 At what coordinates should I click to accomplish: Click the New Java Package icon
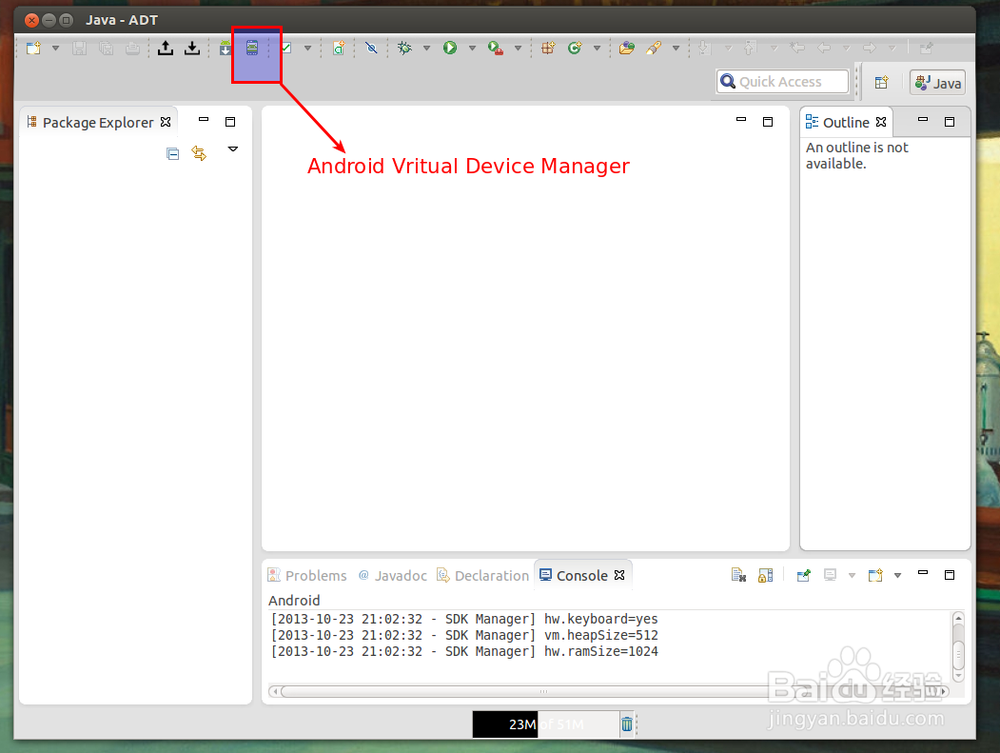[548, 48]
